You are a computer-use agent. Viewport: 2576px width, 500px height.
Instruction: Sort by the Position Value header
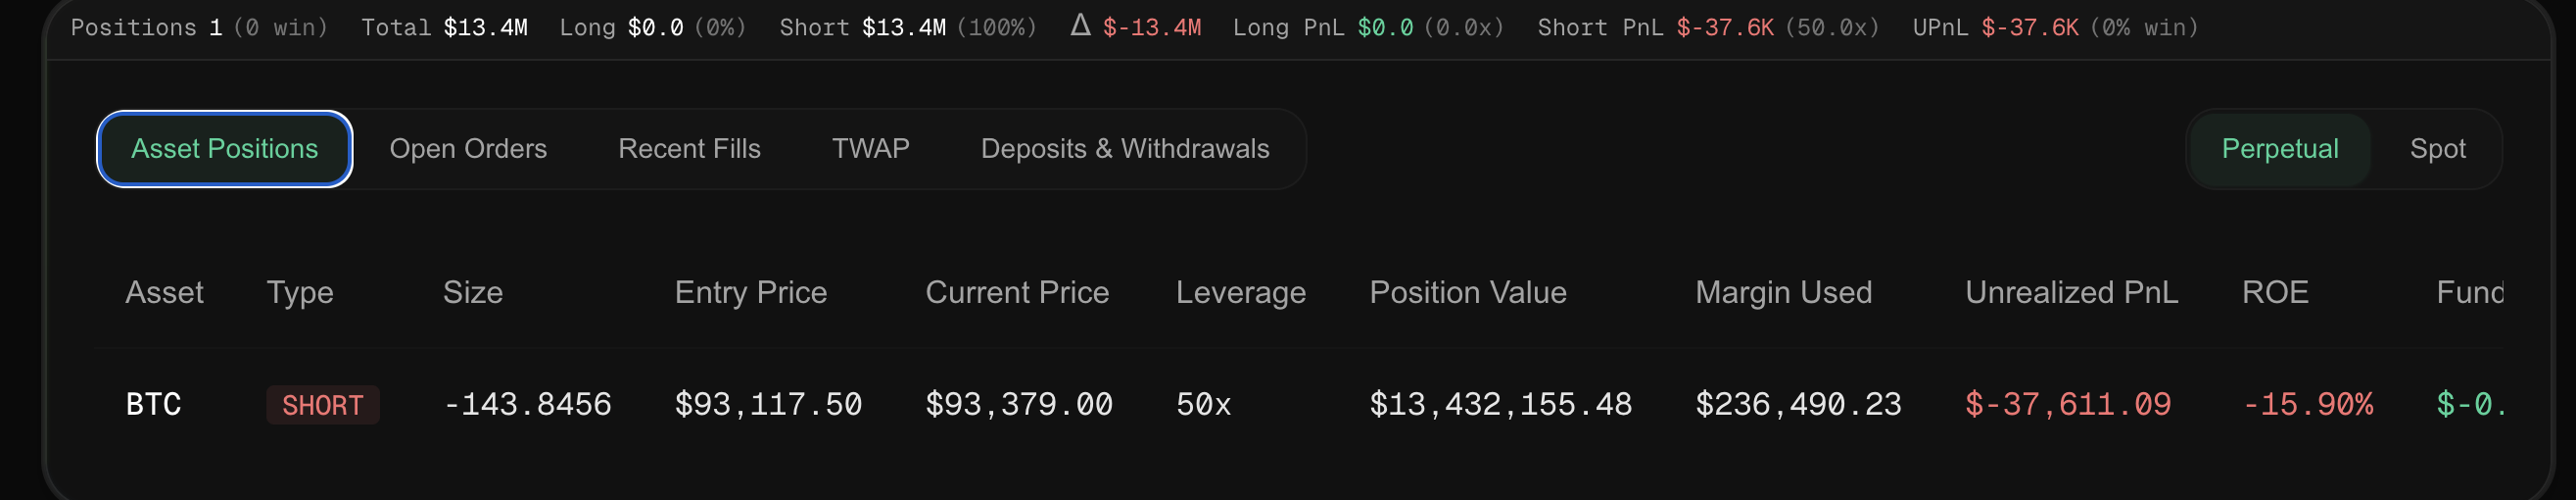click(1467, 292)
